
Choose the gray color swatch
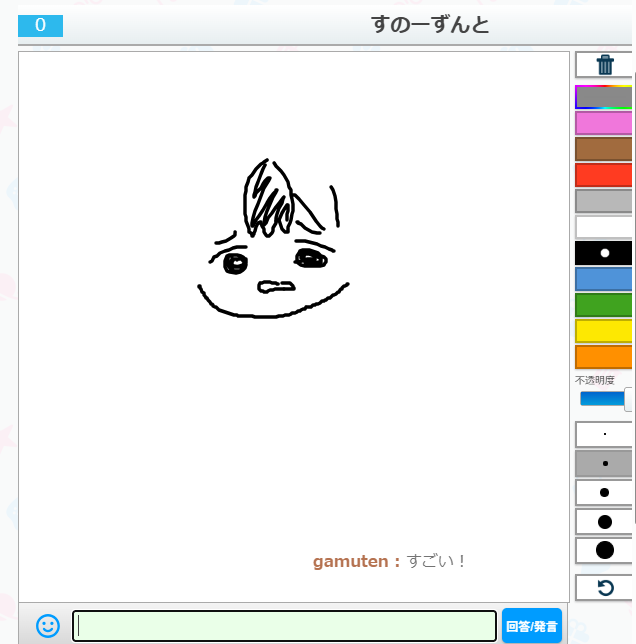coord(605,201)
